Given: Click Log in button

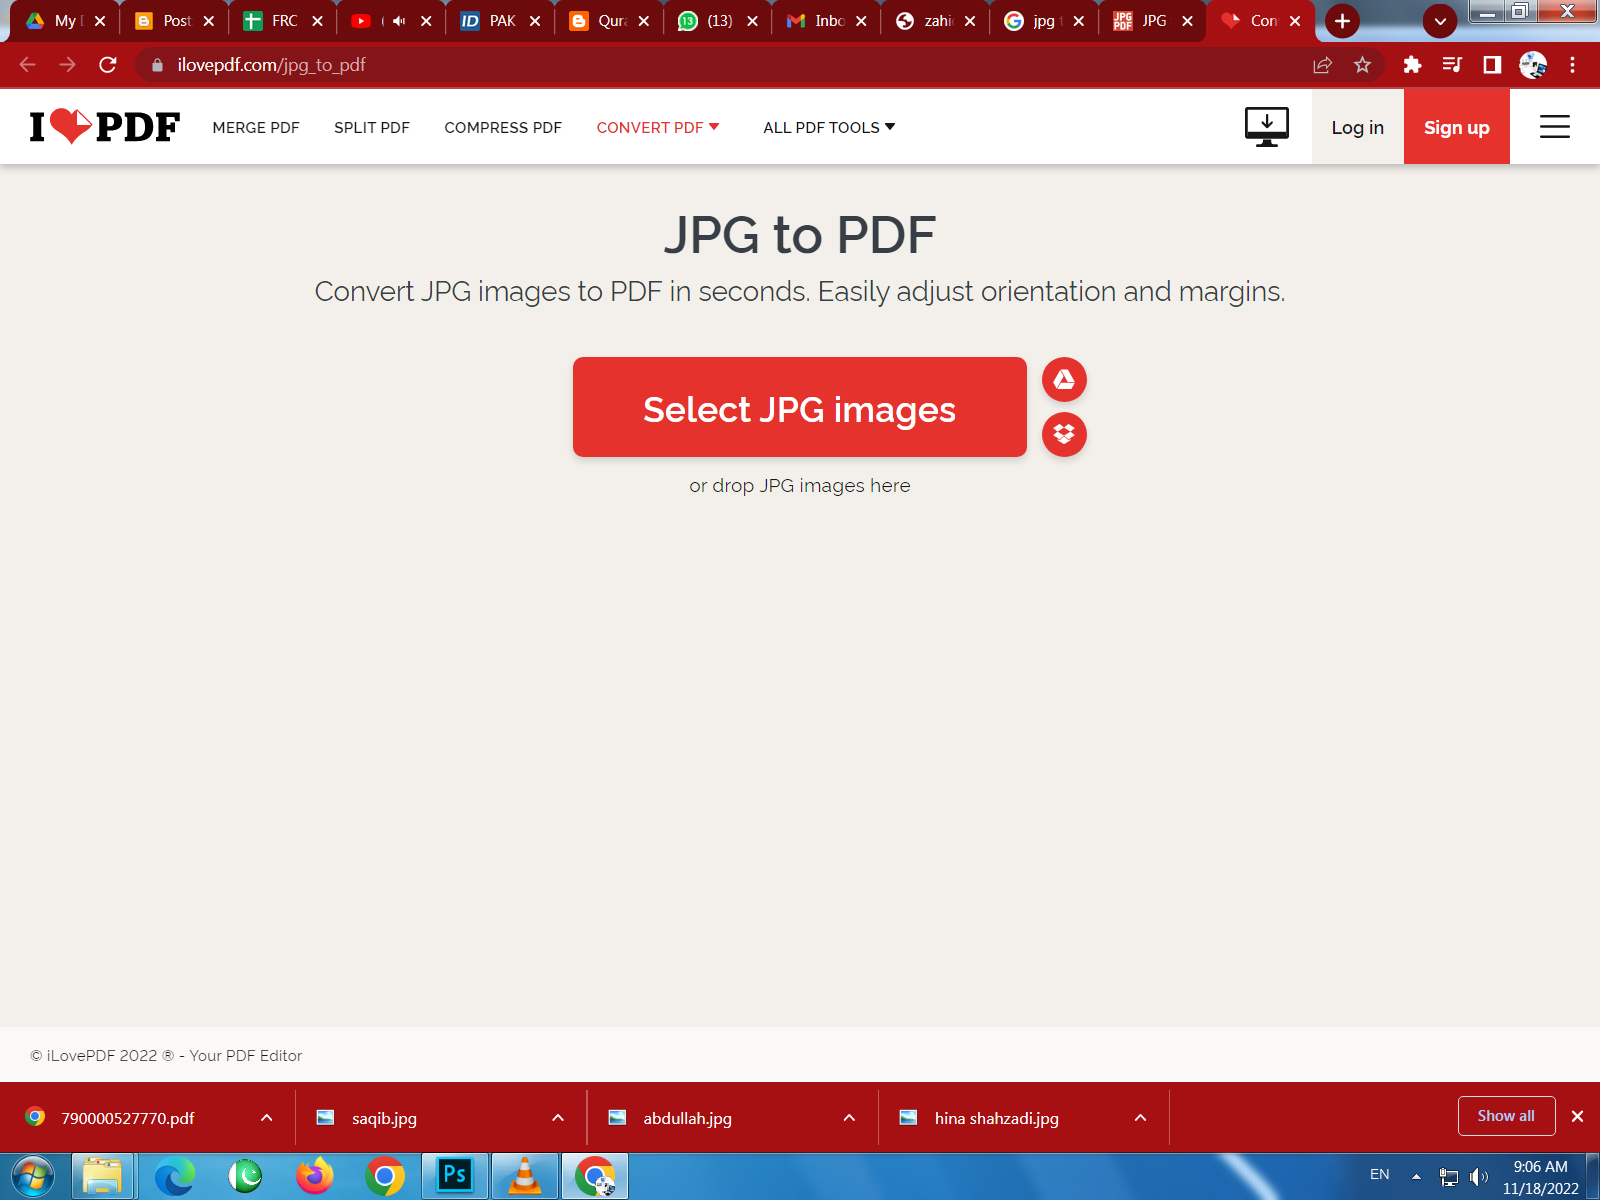Looking at the screenshot, I should click(x=1357, y=127).
